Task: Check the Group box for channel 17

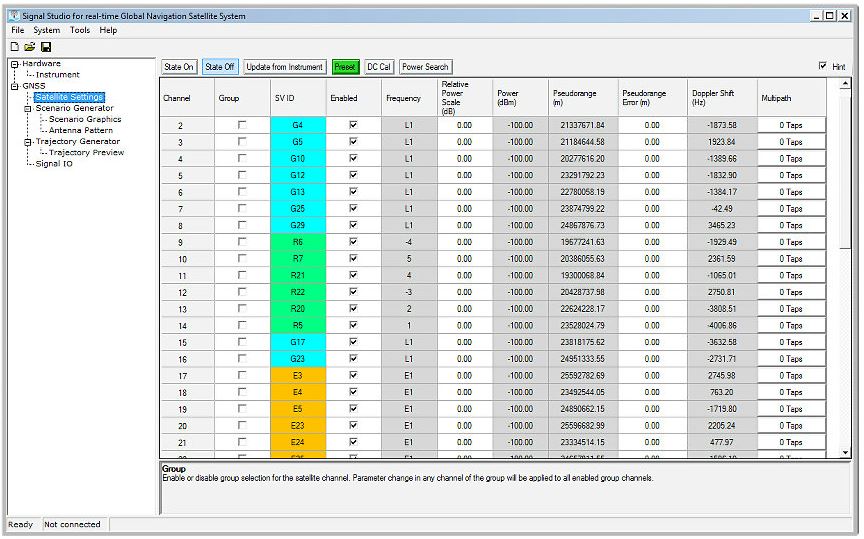Action: 242,375
